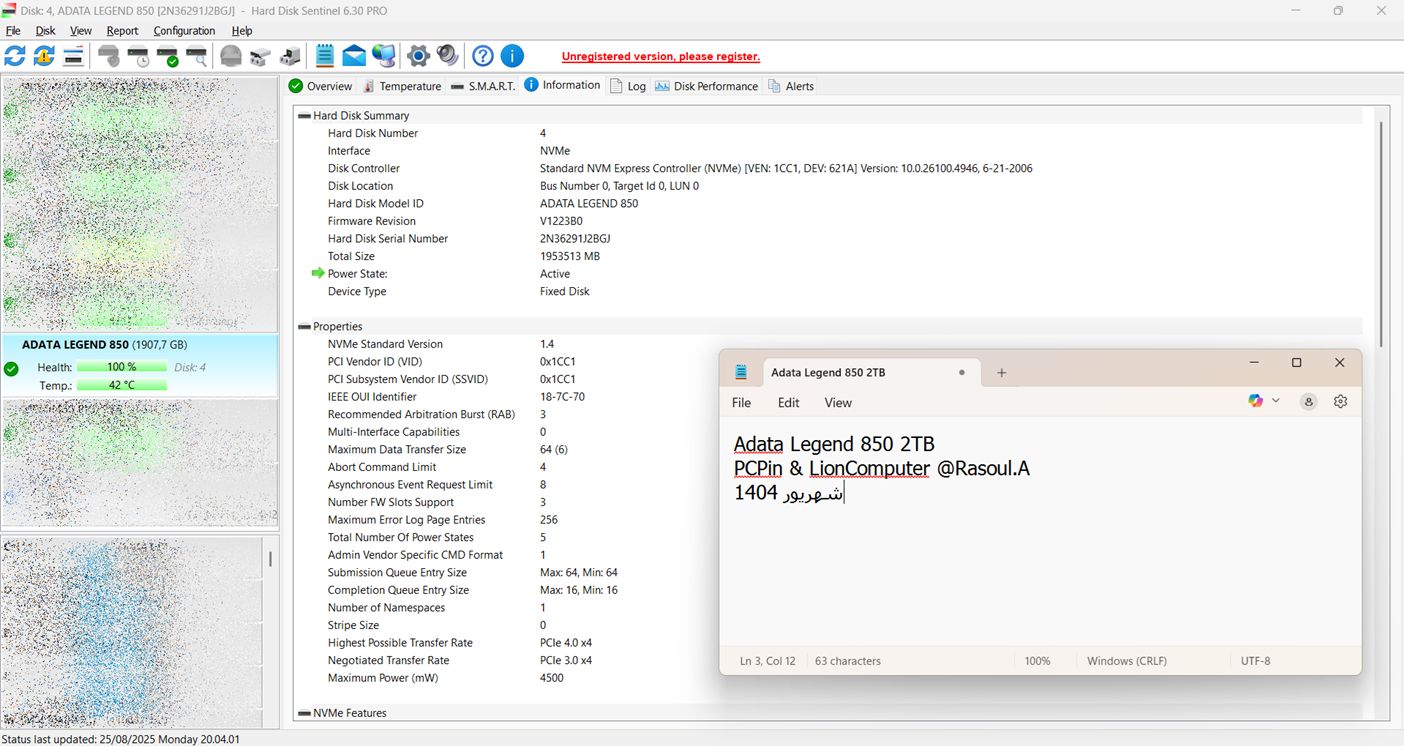Screen dimensions: 1404x746
Task: Switch to the Log tab
Action: (x=628, y=86)
